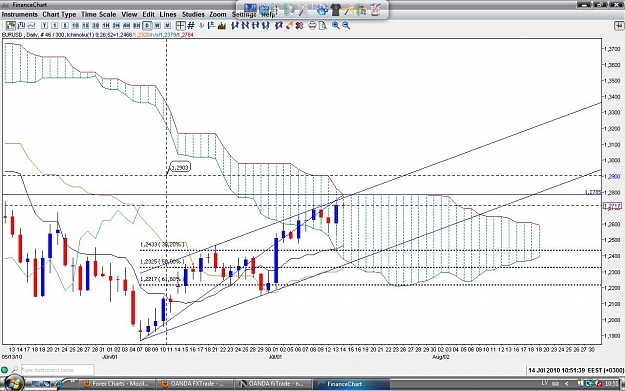Viewport: 625px width, 391px height.
Task: Select the 4H timeframe button
Action: [126, 26]
